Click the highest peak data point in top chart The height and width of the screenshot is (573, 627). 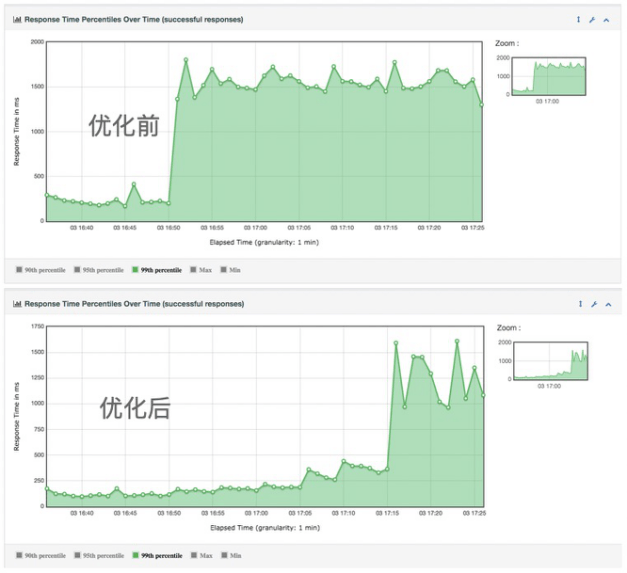coord(186,60)
